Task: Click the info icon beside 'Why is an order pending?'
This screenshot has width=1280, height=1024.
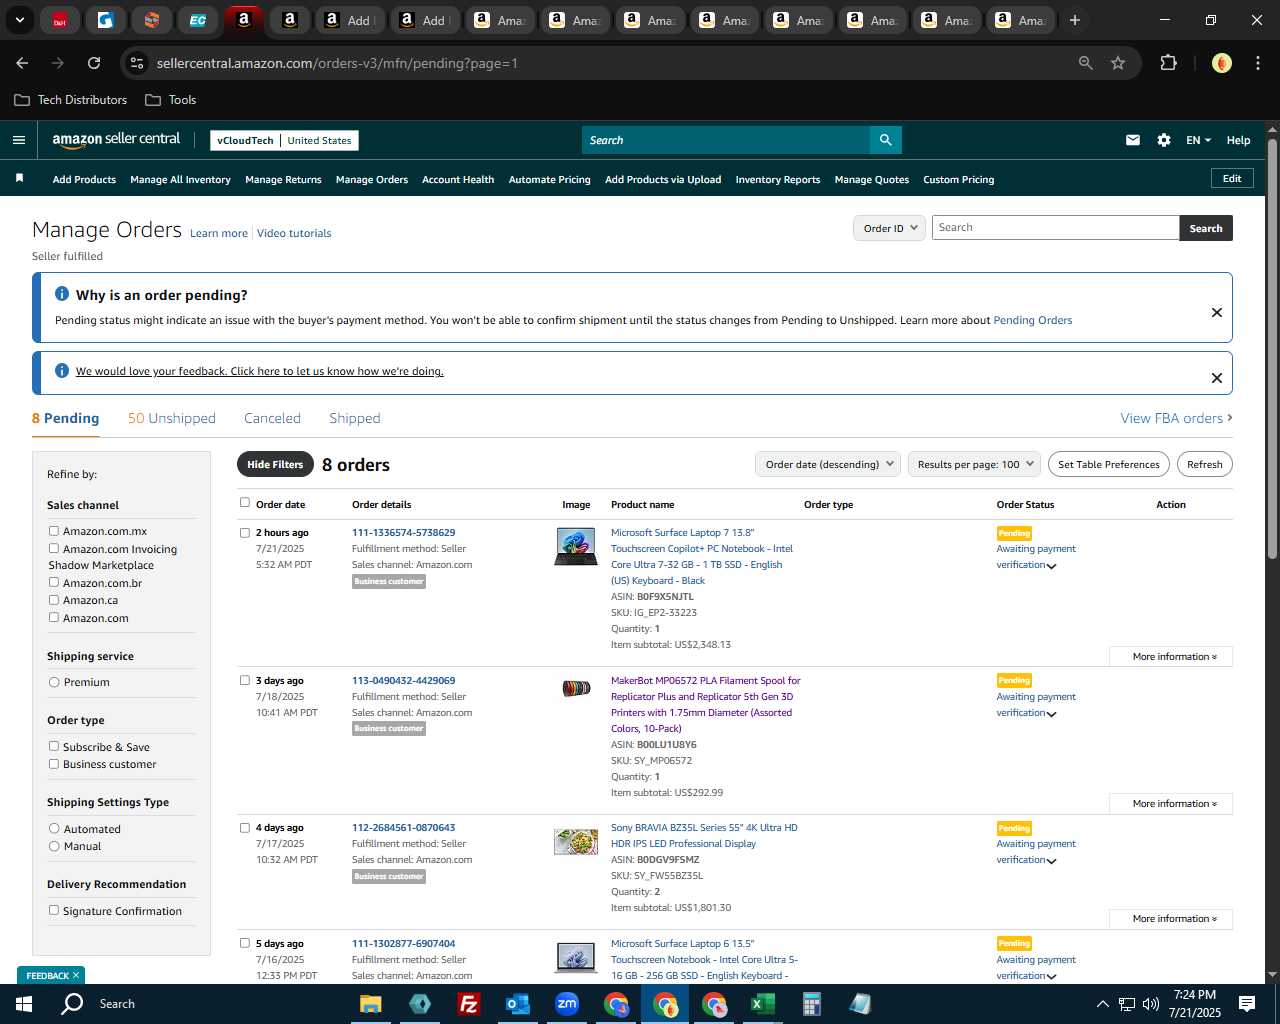Action: pos(62,294)
